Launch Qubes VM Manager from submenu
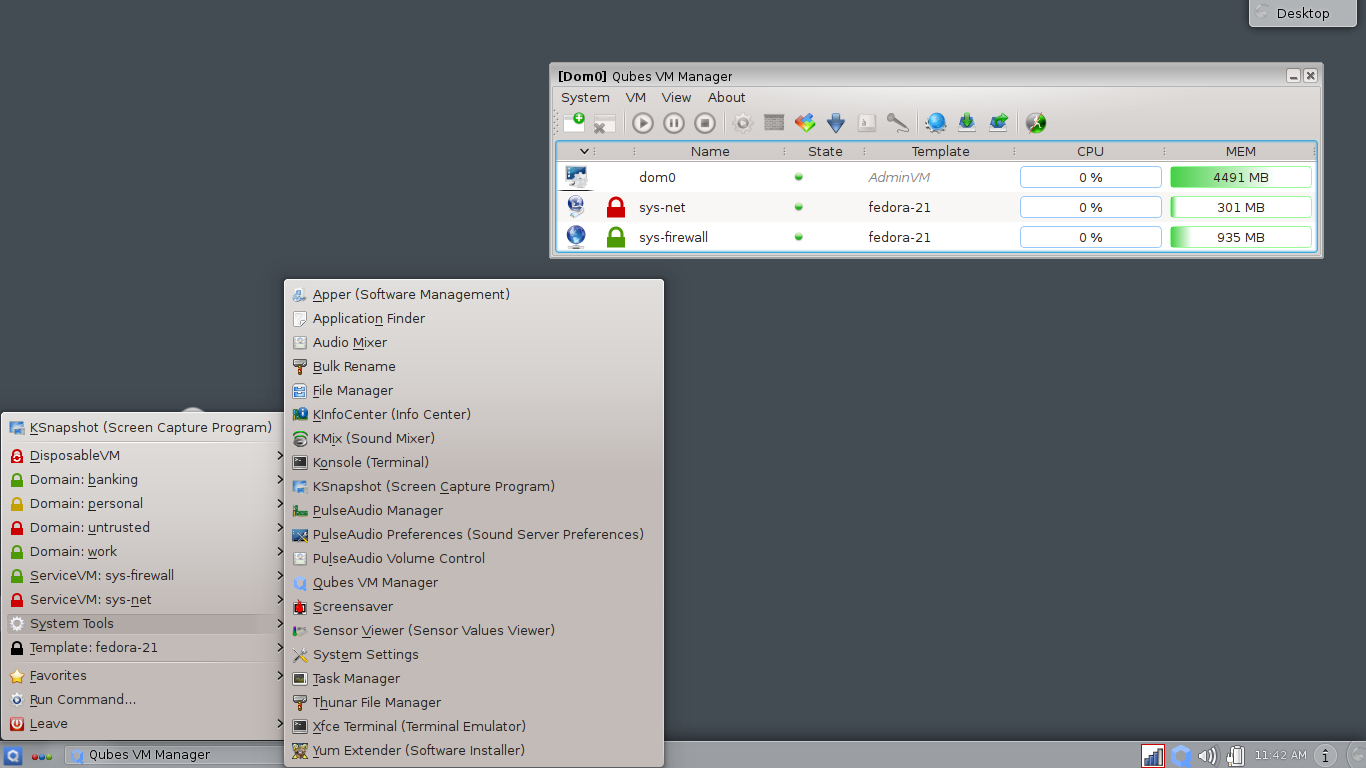This screenshot has width=1366, height=768. [x=474, y=582]
